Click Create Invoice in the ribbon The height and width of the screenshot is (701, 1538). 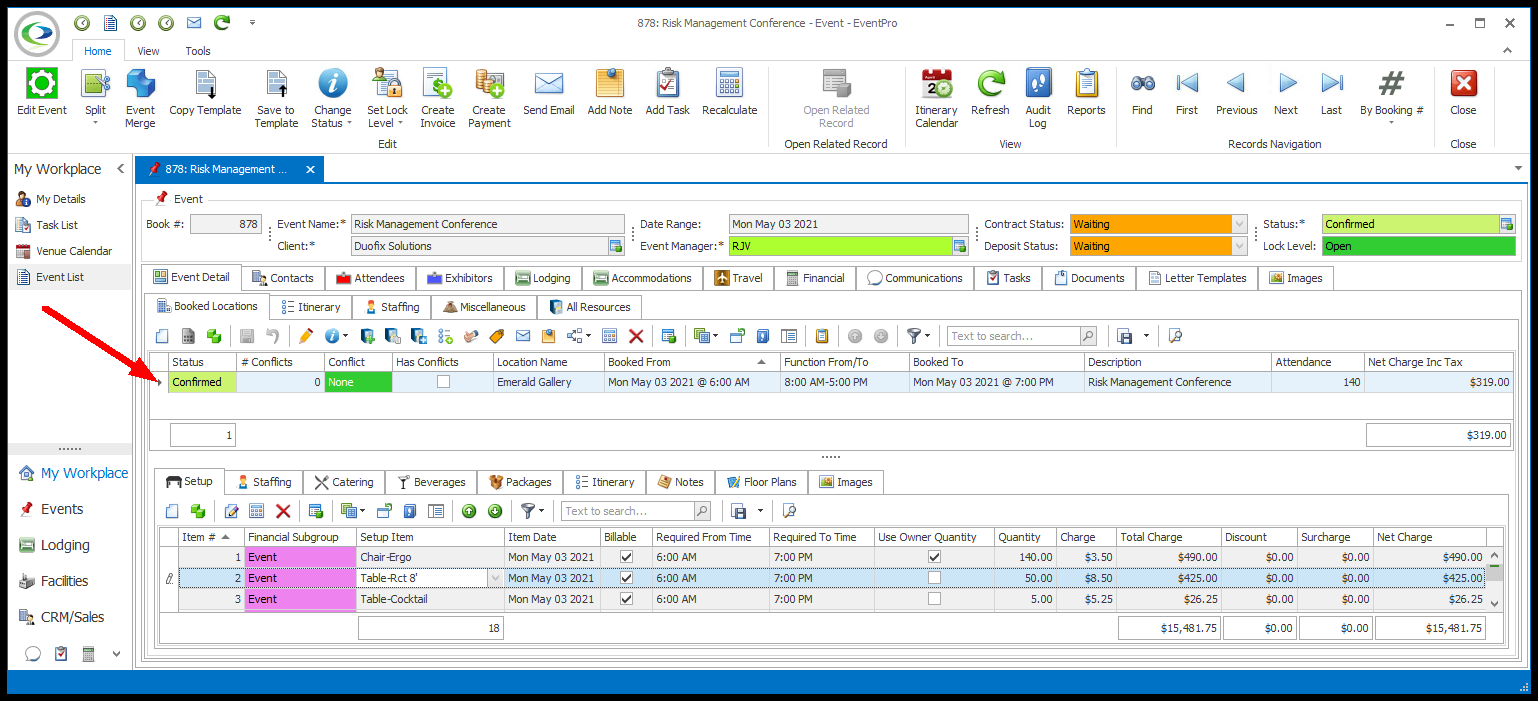pos(437,98)
